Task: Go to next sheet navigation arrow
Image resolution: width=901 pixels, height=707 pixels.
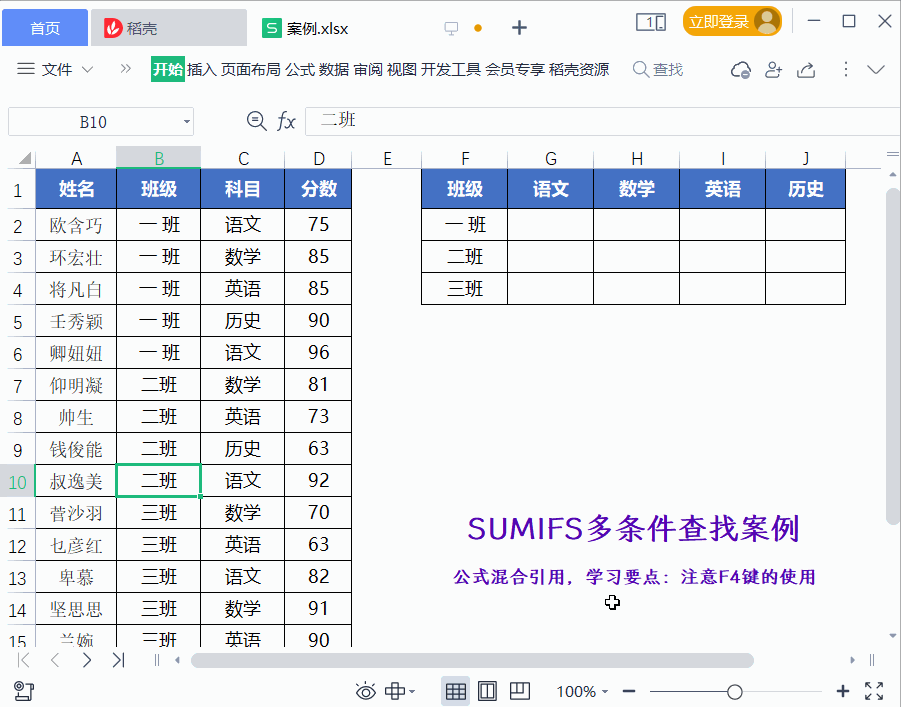Action: (87, 660)
